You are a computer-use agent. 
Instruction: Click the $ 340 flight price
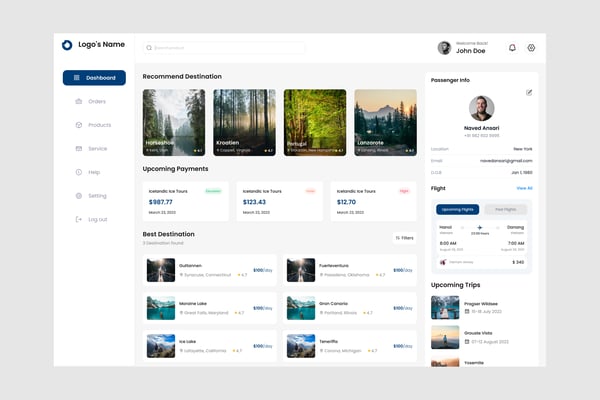click(518, 262)
